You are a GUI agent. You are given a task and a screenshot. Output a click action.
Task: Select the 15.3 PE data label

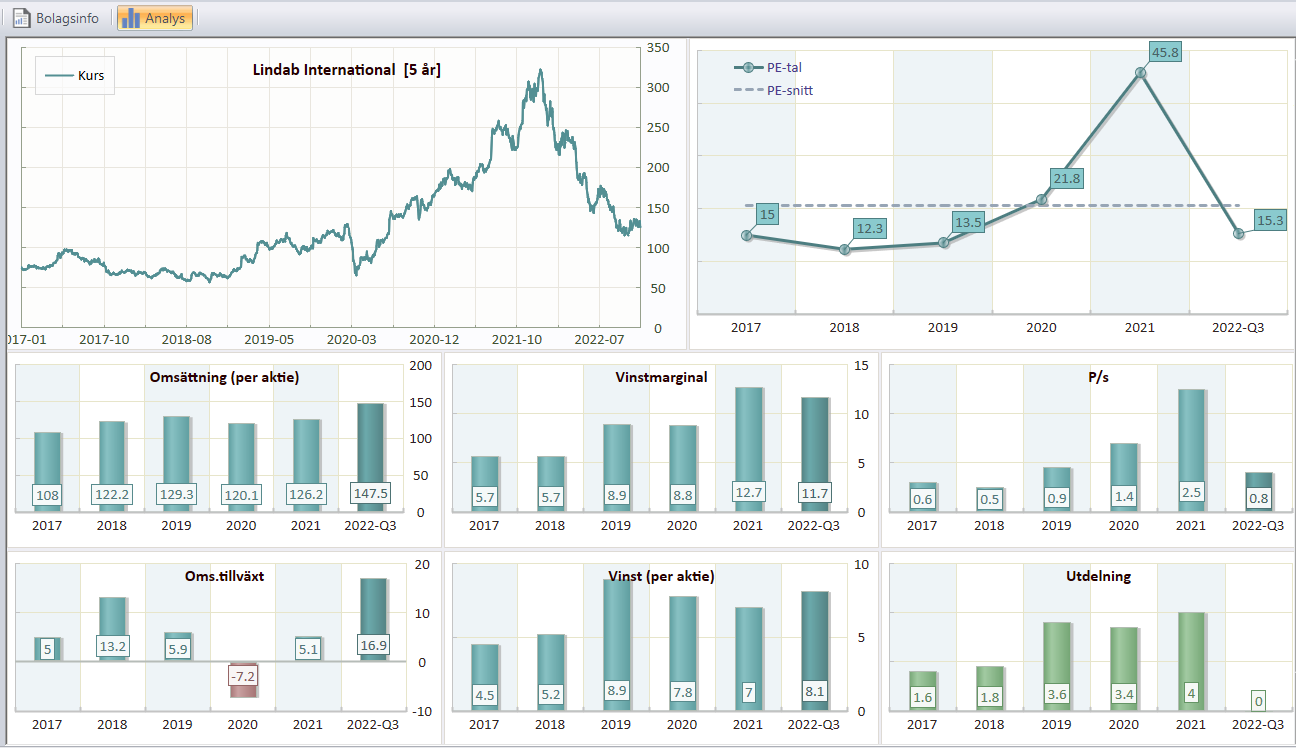(1269, 220)
